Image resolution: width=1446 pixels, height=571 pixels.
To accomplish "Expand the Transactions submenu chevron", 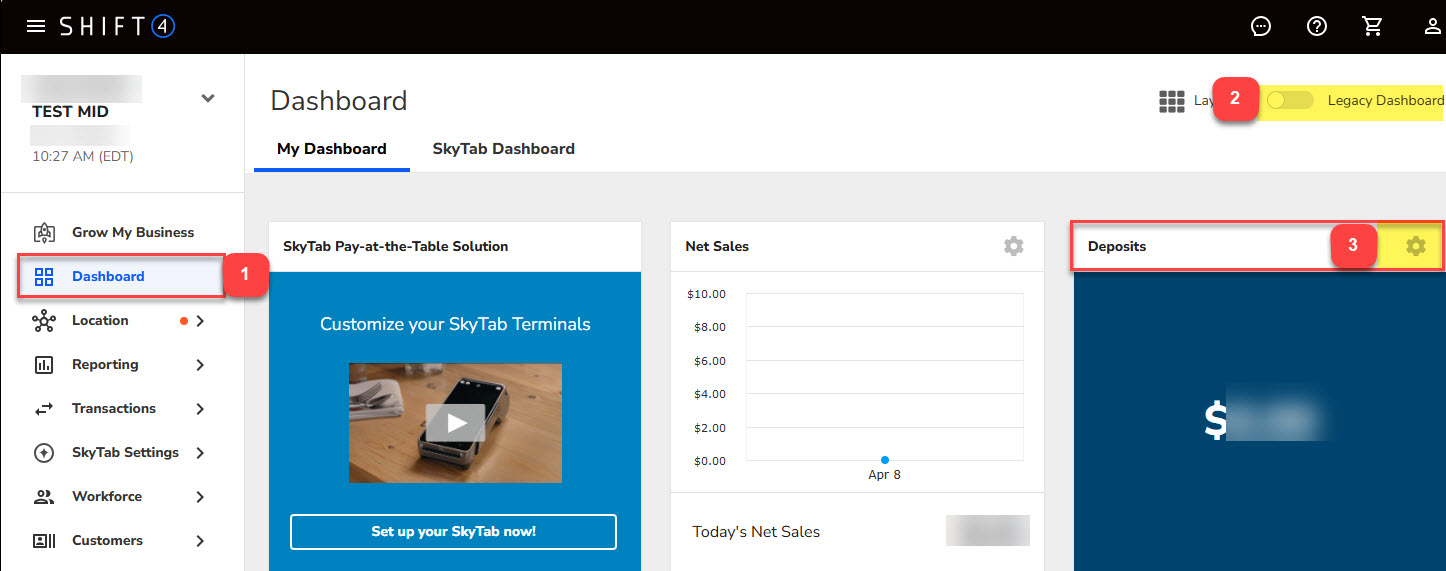I will coord(200,409).
